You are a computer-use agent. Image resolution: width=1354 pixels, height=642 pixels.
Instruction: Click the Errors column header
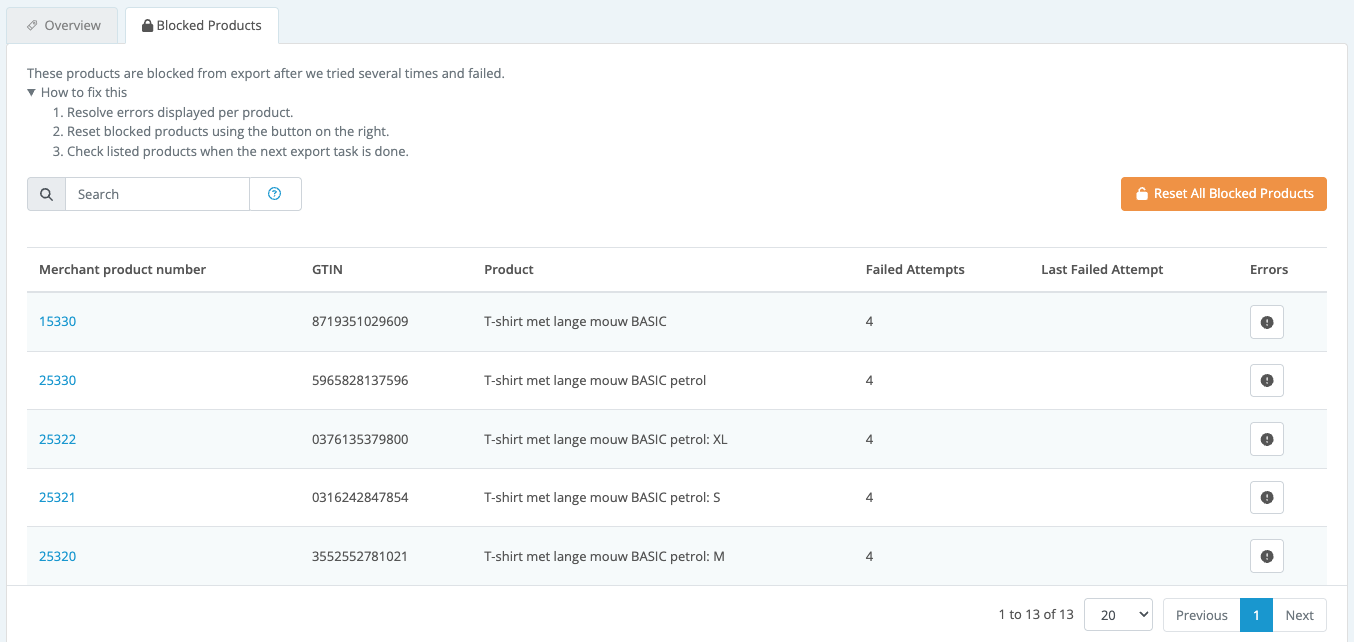tap(1269, 270)
